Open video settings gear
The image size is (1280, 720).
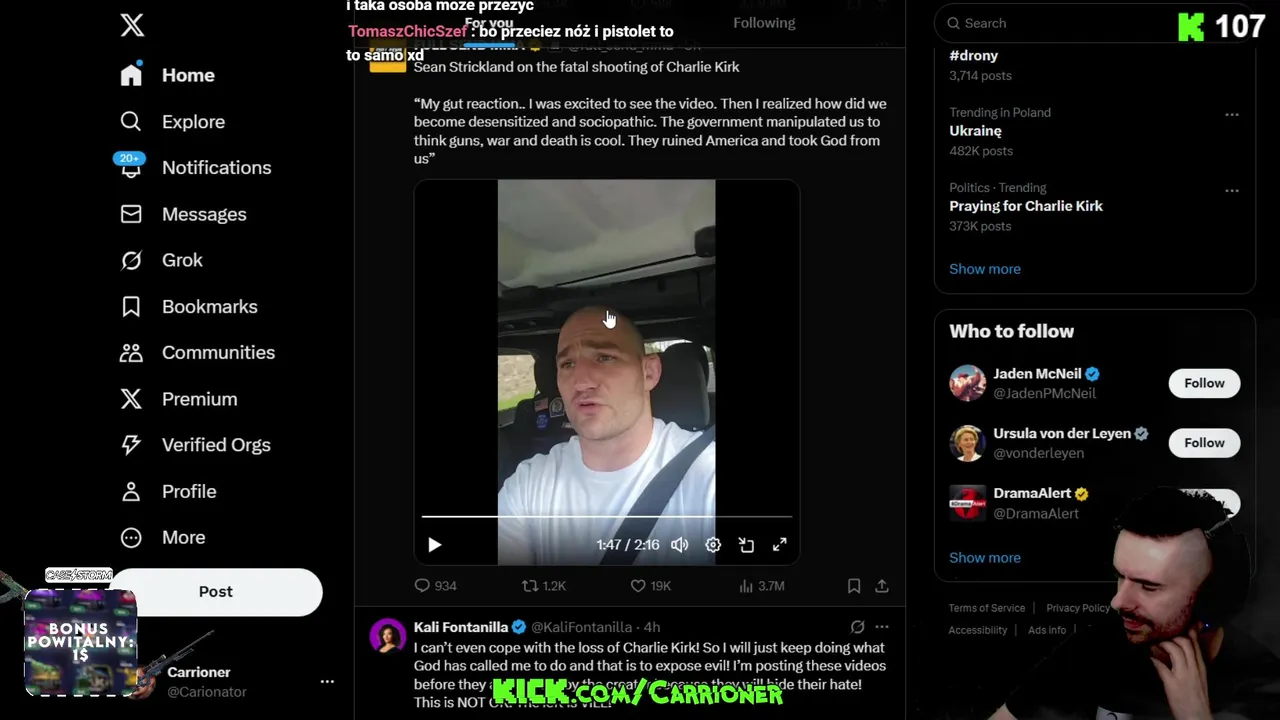click(x=713, y=545)
